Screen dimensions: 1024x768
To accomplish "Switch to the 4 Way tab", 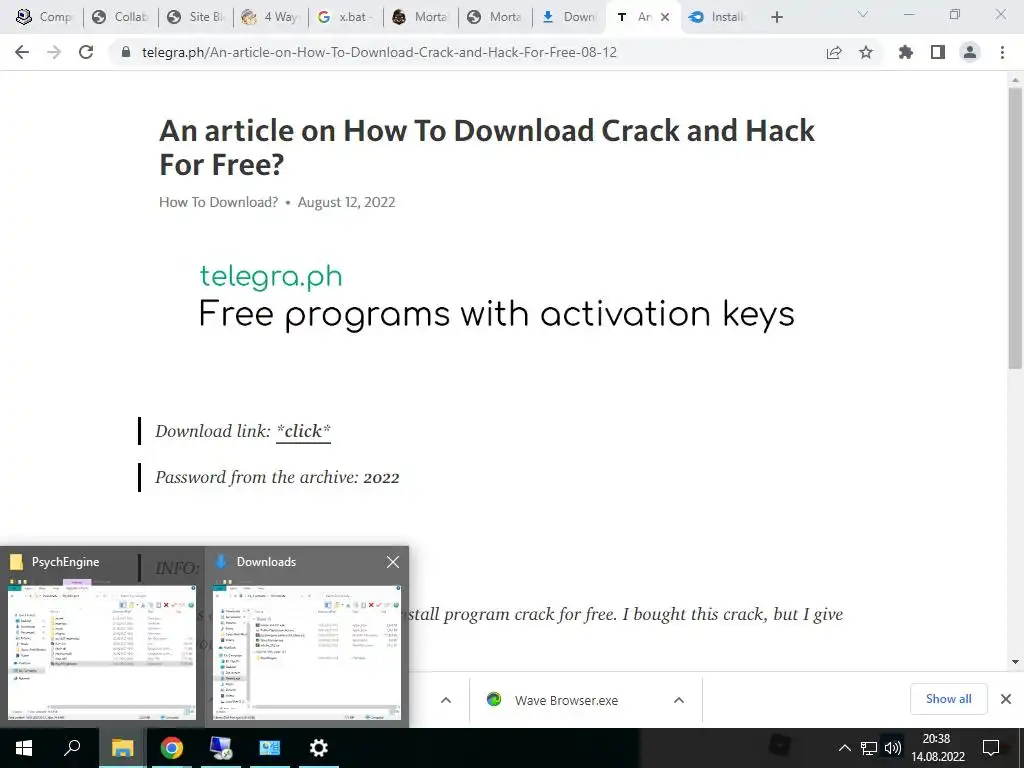I will click(270, 17).
